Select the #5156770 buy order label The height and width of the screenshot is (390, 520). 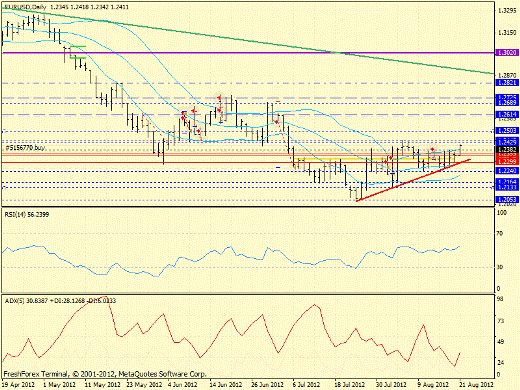26,148
